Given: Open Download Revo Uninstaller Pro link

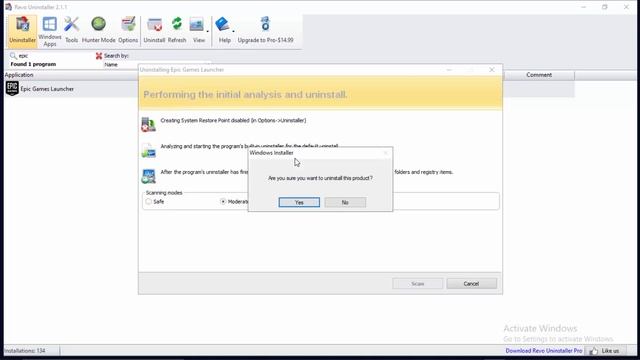Looking at the screenshot, I should [544, 351].
